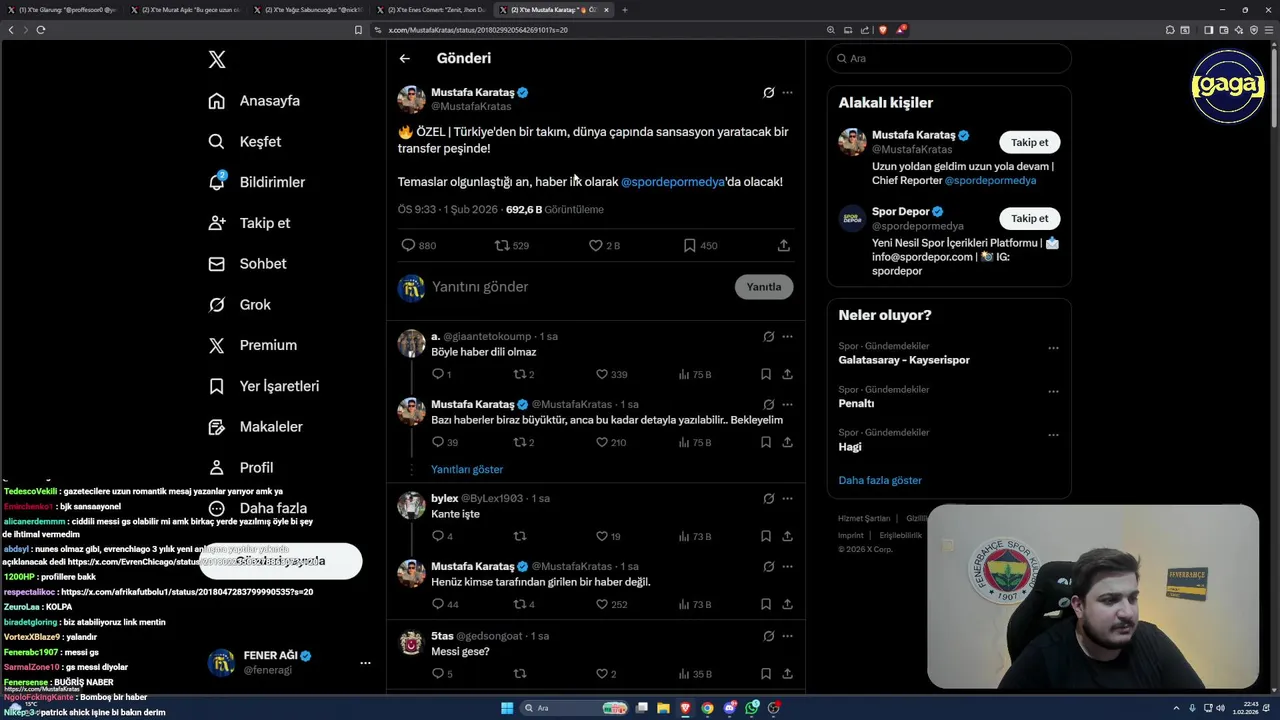Open Grok from sidebar

pyautogui.click(x=239, y=305)
